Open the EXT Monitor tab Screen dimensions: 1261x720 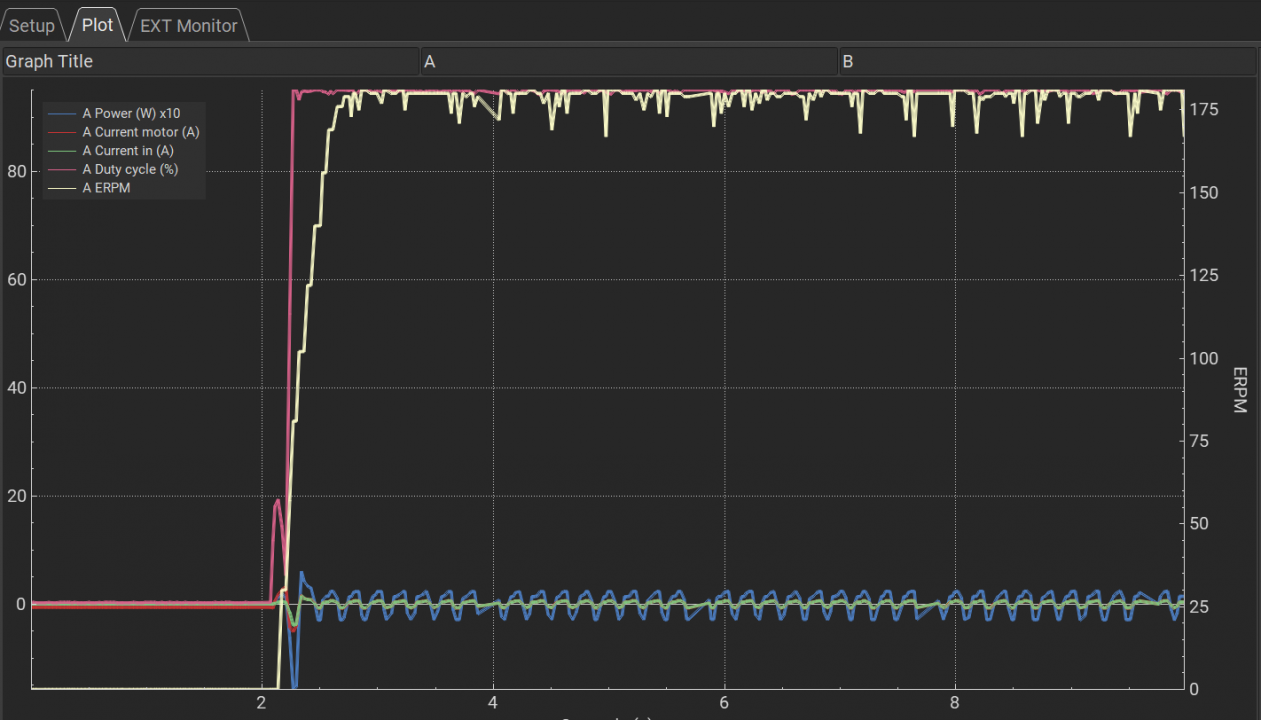coord(188,25)
